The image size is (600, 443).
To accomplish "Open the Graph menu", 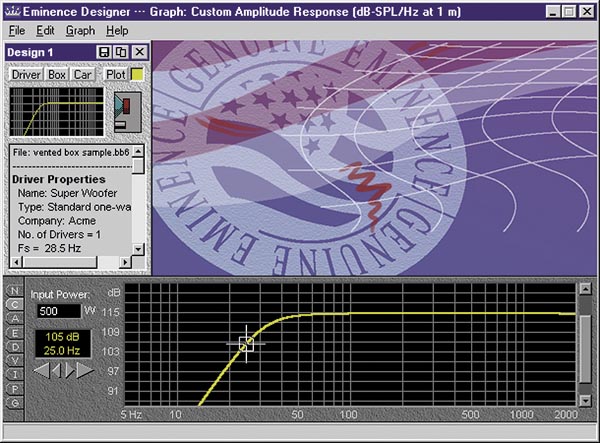I will click(80, 31).
